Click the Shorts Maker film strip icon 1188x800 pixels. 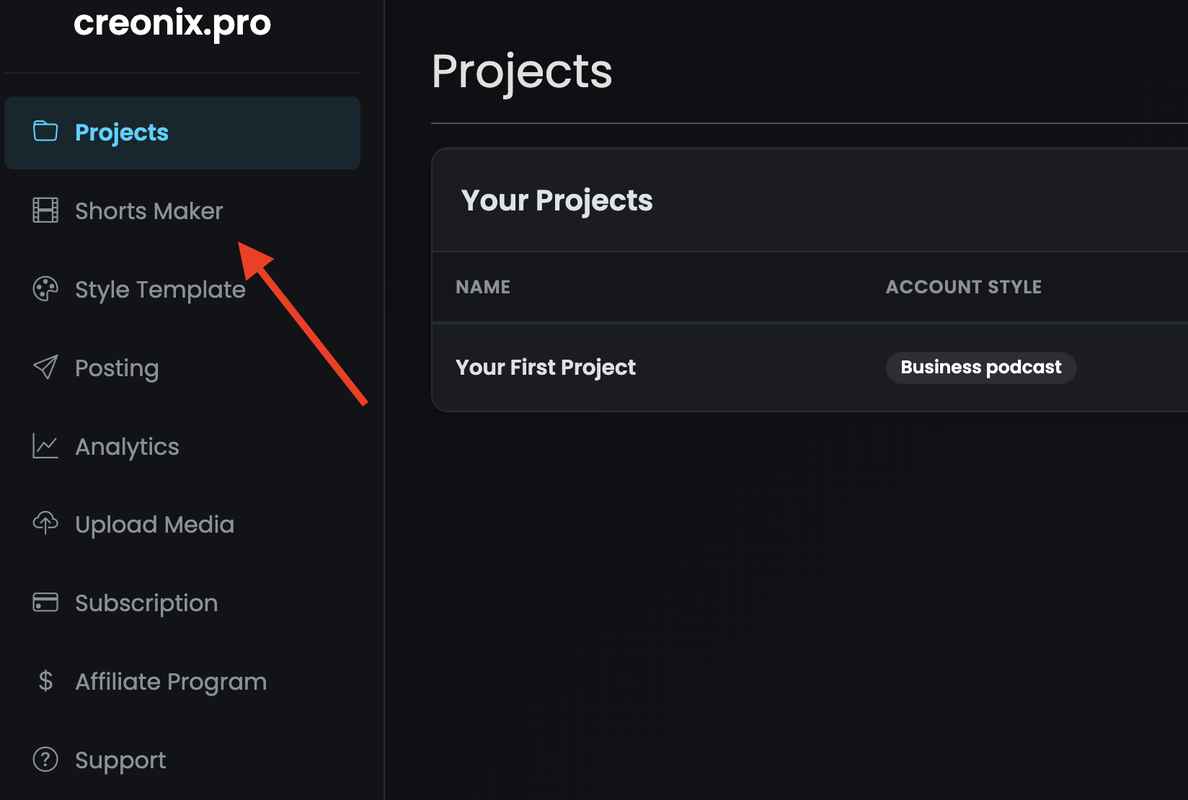45,210
